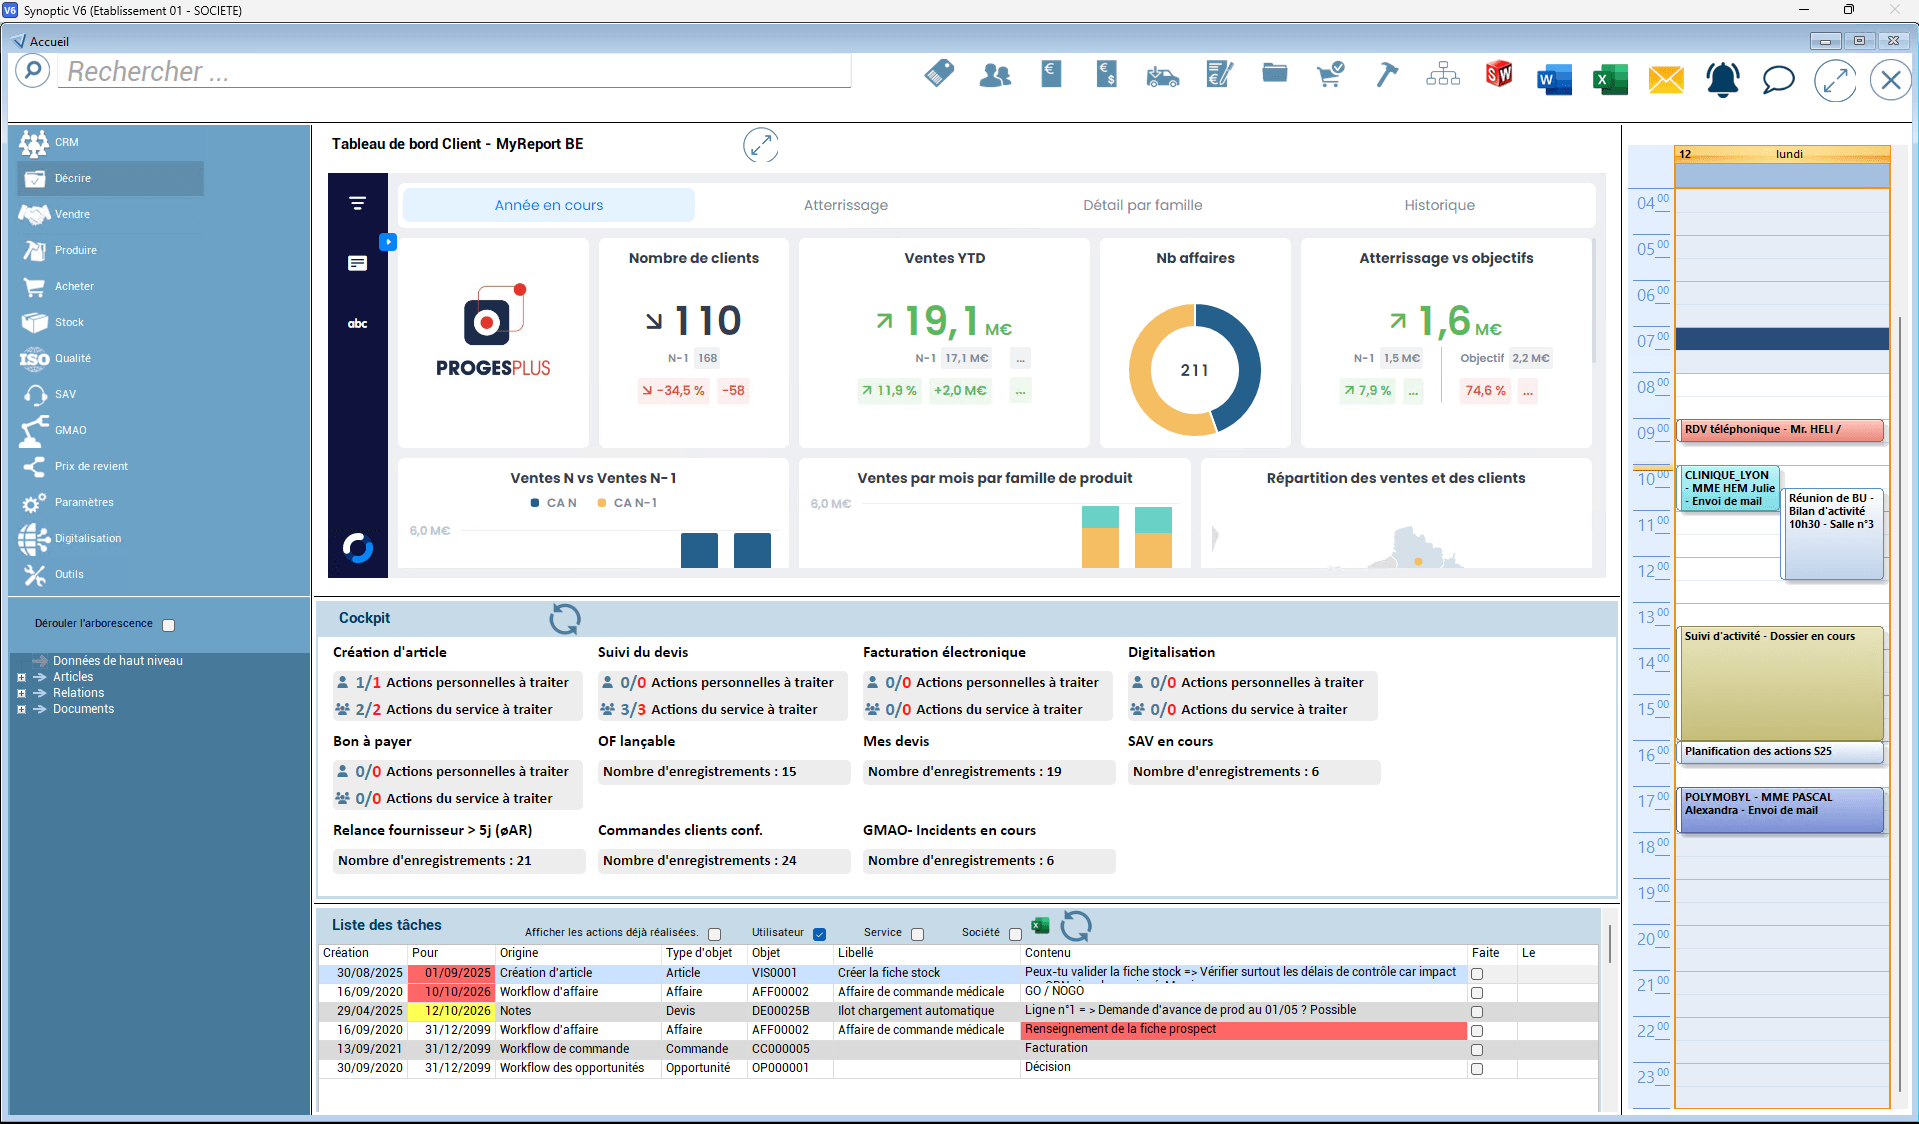This screenshot has width=1919, height=1124.
Task: Check the Société filter checkbox
Action: pos(1015,934)
